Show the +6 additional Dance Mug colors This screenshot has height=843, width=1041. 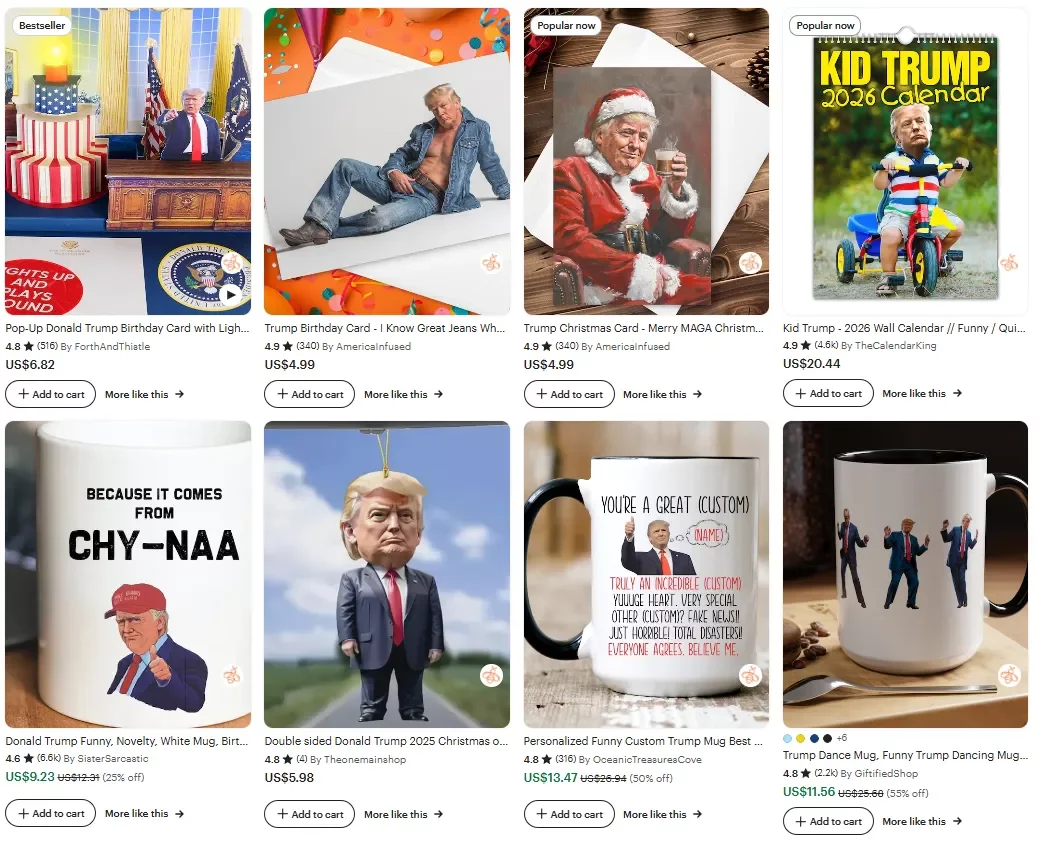tap(842, 738)
